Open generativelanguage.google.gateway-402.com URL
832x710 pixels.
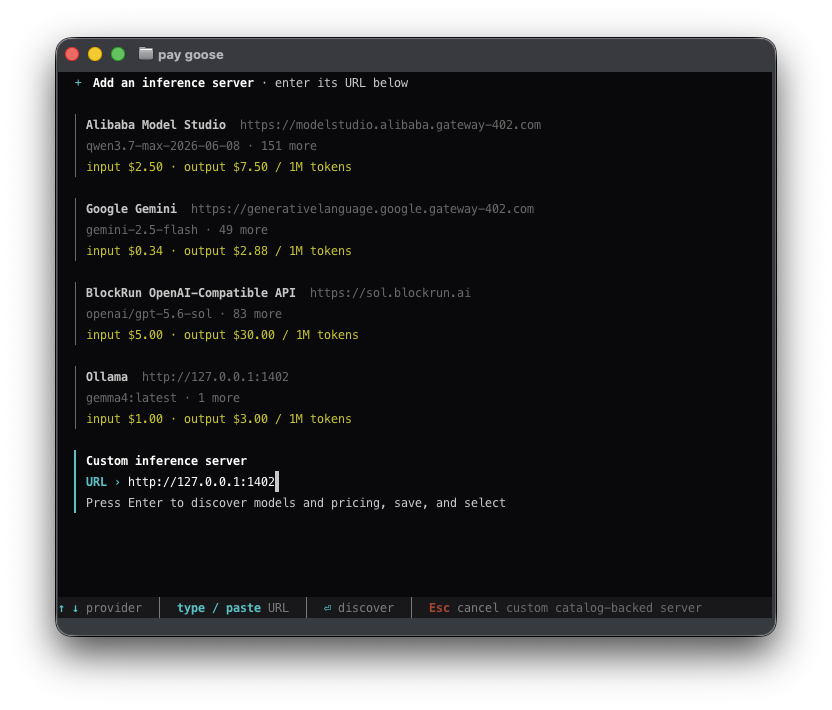click(x=362, y=209)
